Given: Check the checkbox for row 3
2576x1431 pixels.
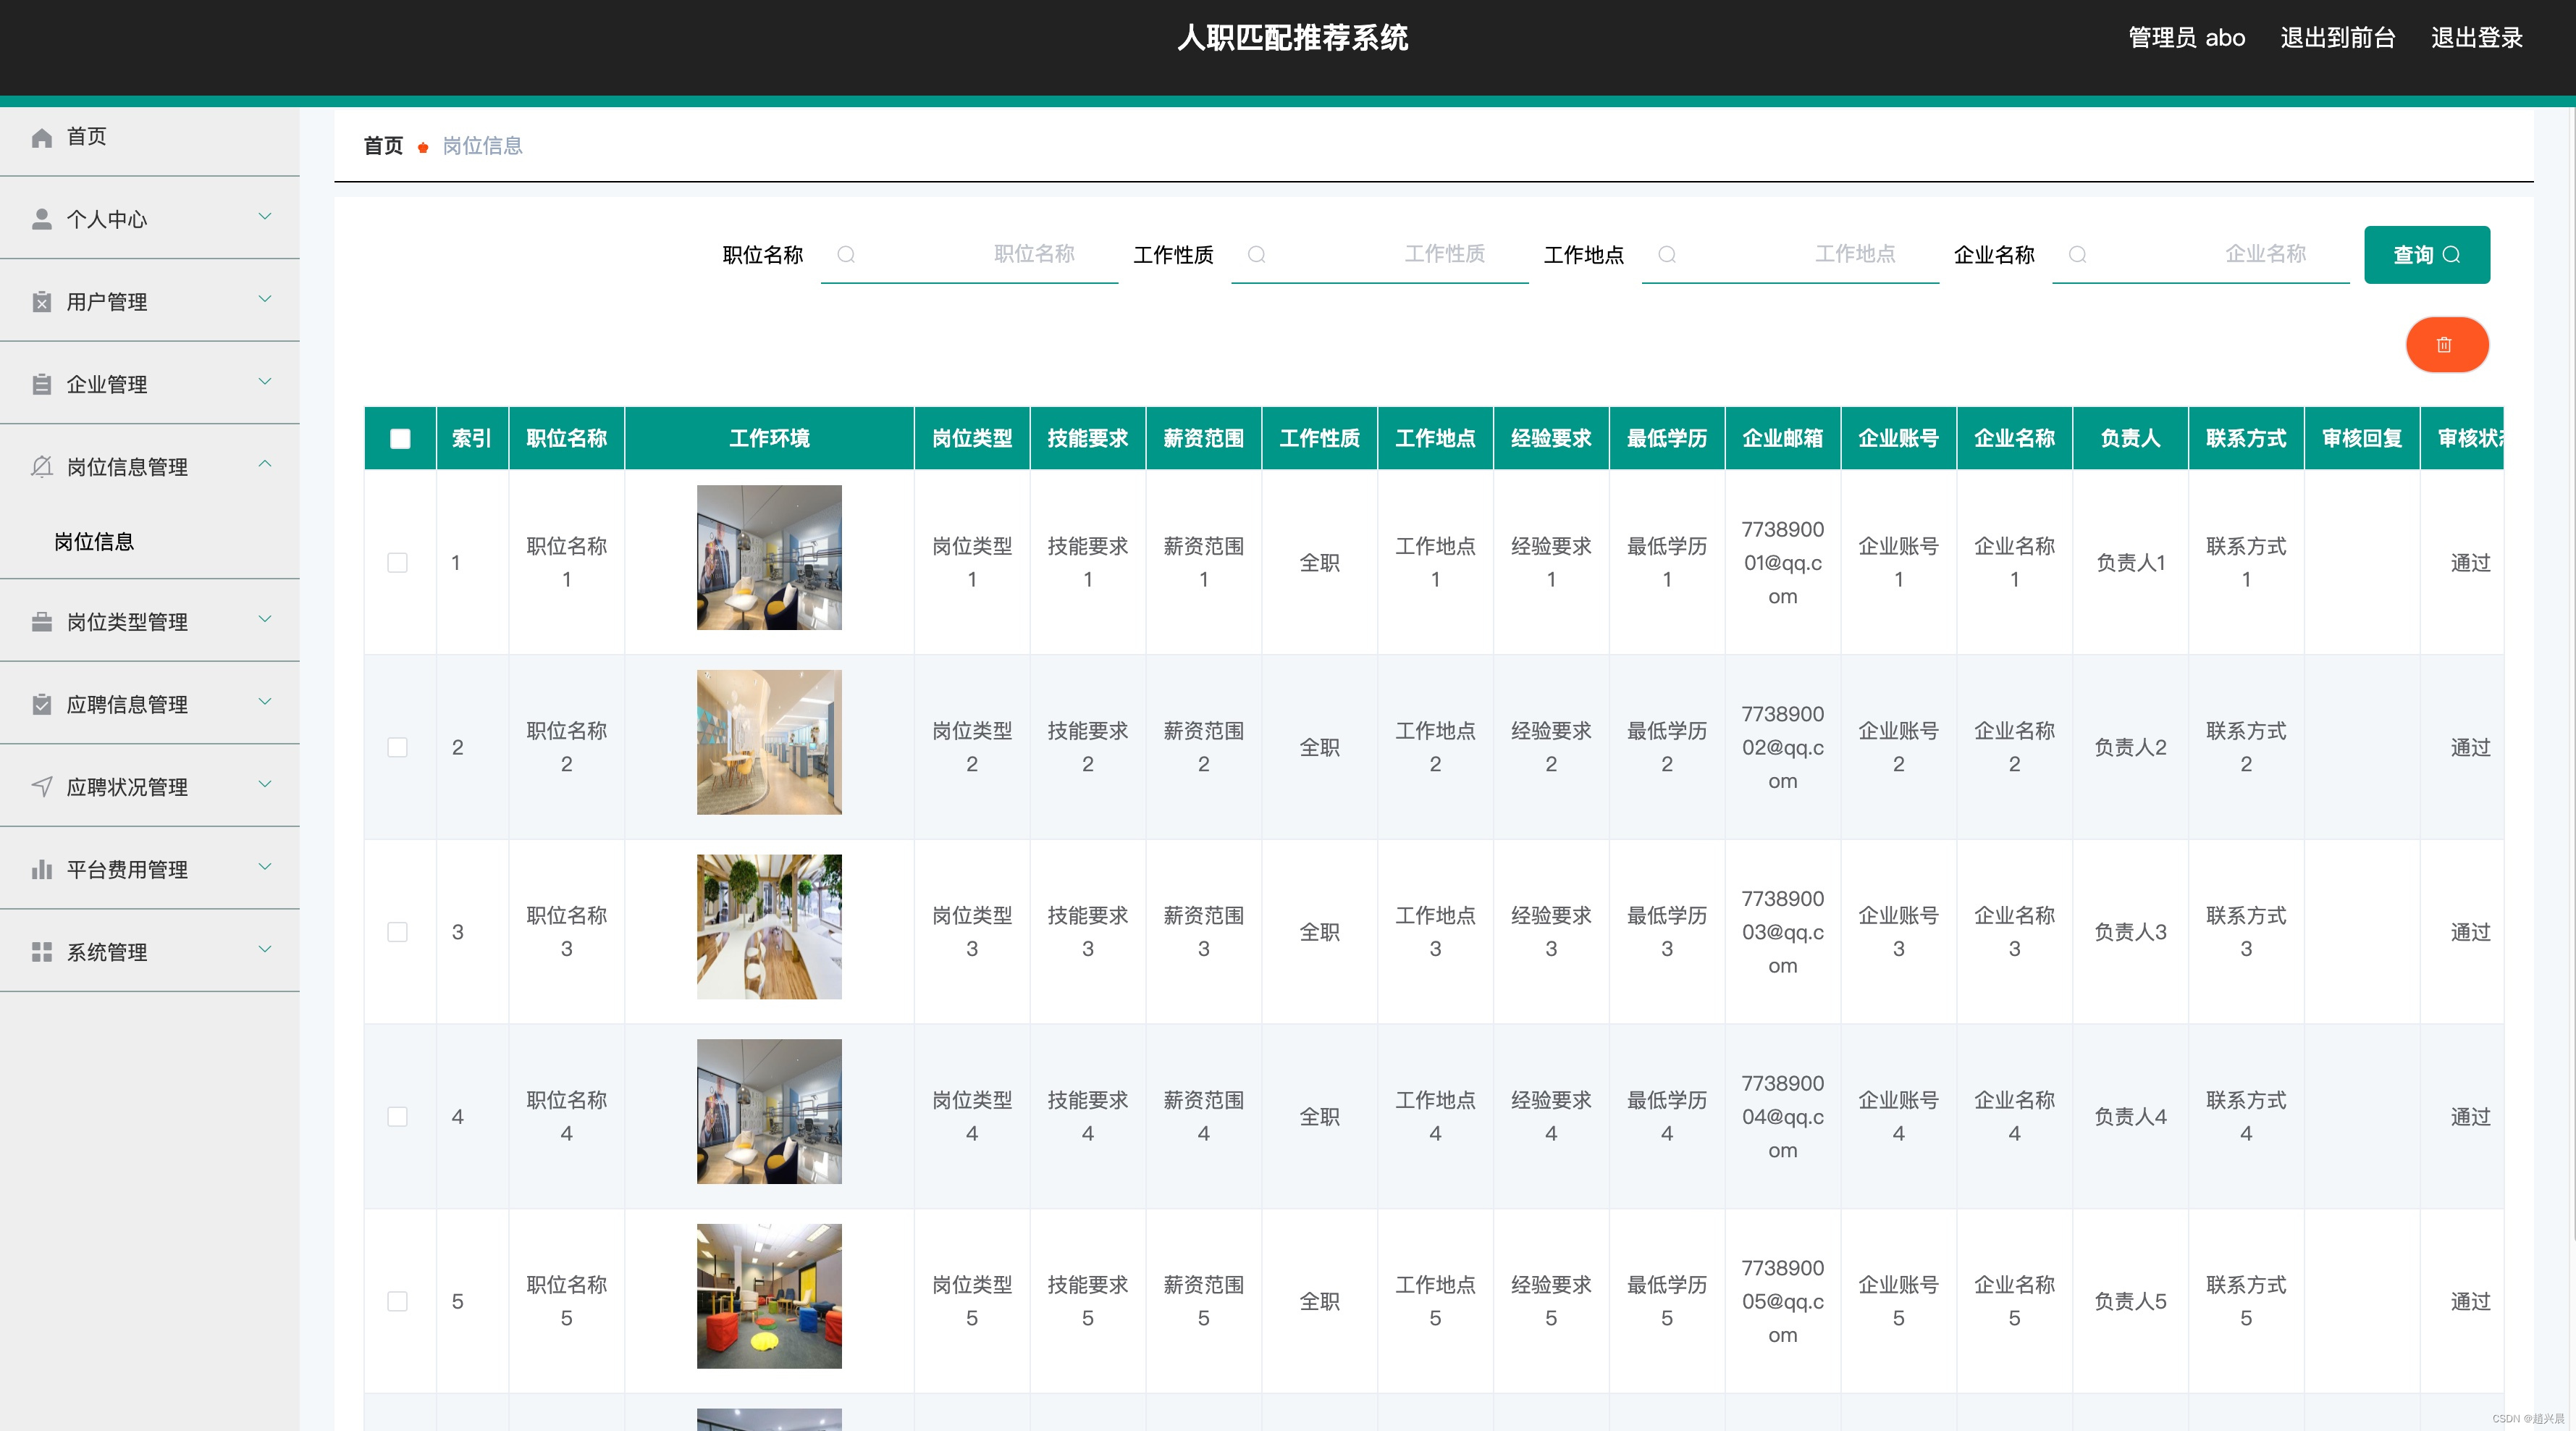Looking at the screenshot, I should pos(397,932).
